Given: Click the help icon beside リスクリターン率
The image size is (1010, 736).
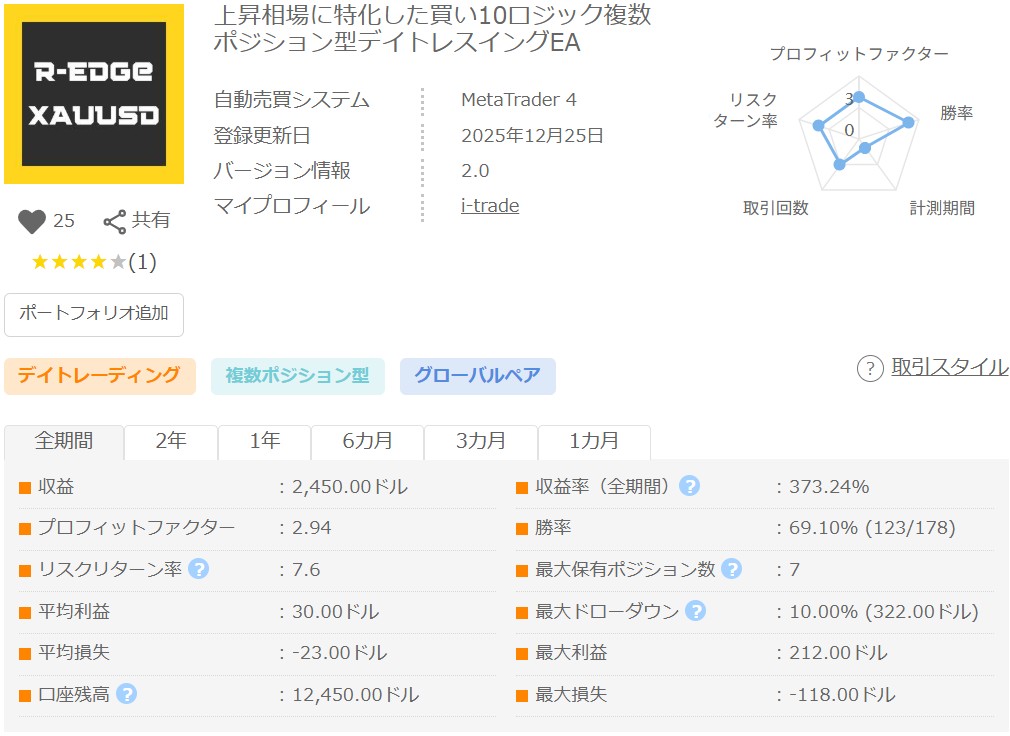Looking at the screenshot, I should (x=198, y=569).
